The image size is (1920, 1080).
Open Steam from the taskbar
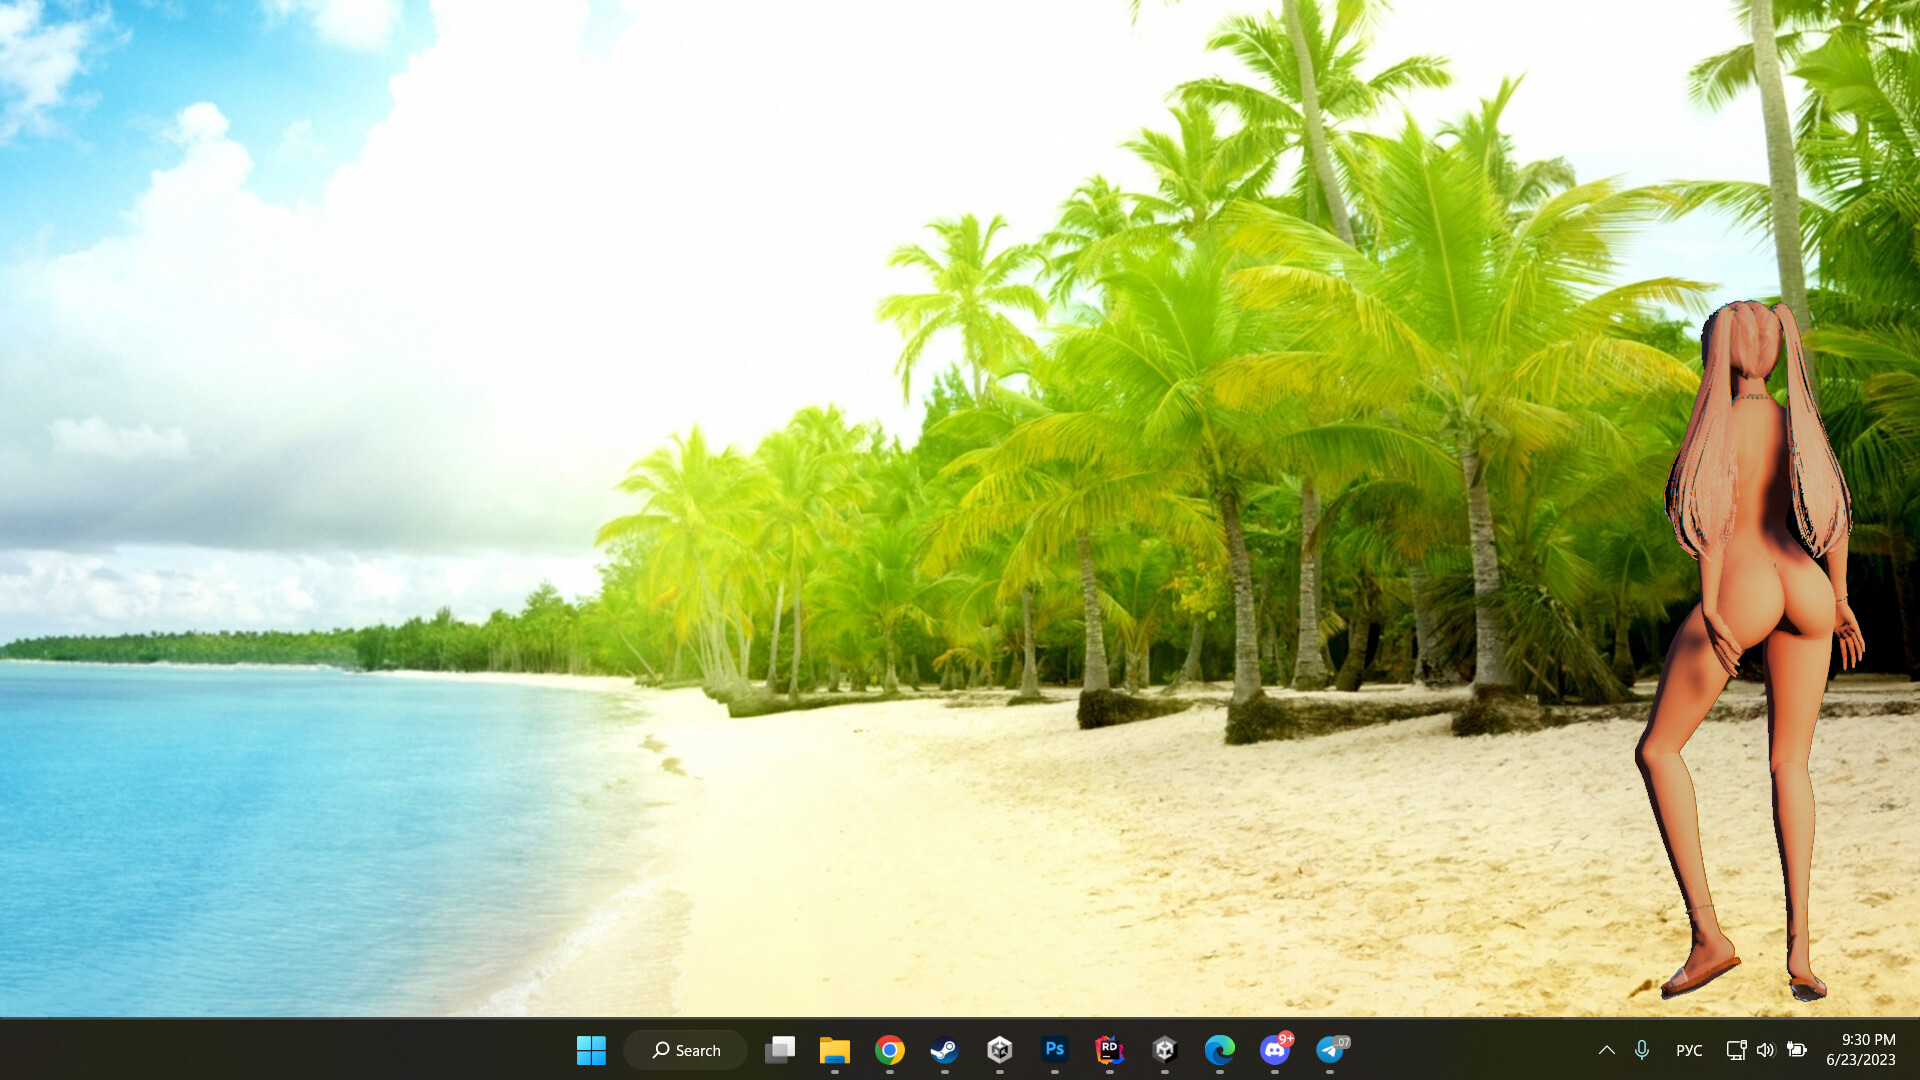[944, 1050]
